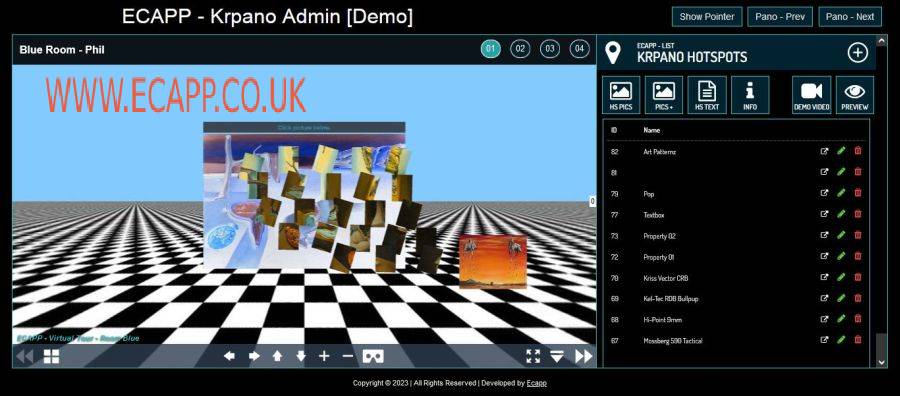Open the HS PICS hotspot tool
The image size is (900, 396).
tap(620, 95)
